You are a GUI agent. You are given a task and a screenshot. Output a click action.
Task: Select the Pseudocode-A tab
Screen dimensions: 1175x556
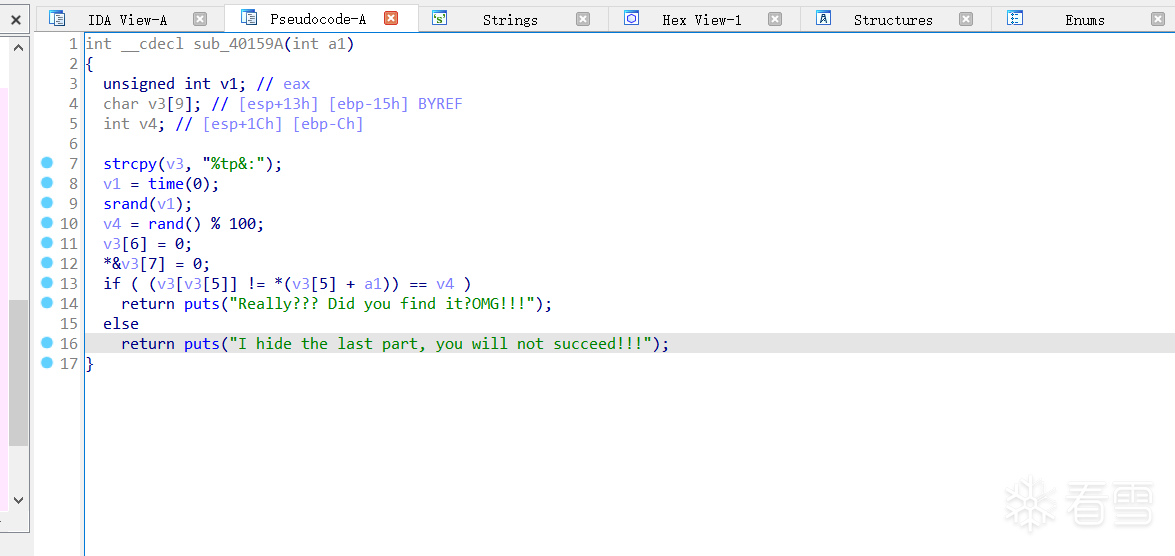point(318,19)
